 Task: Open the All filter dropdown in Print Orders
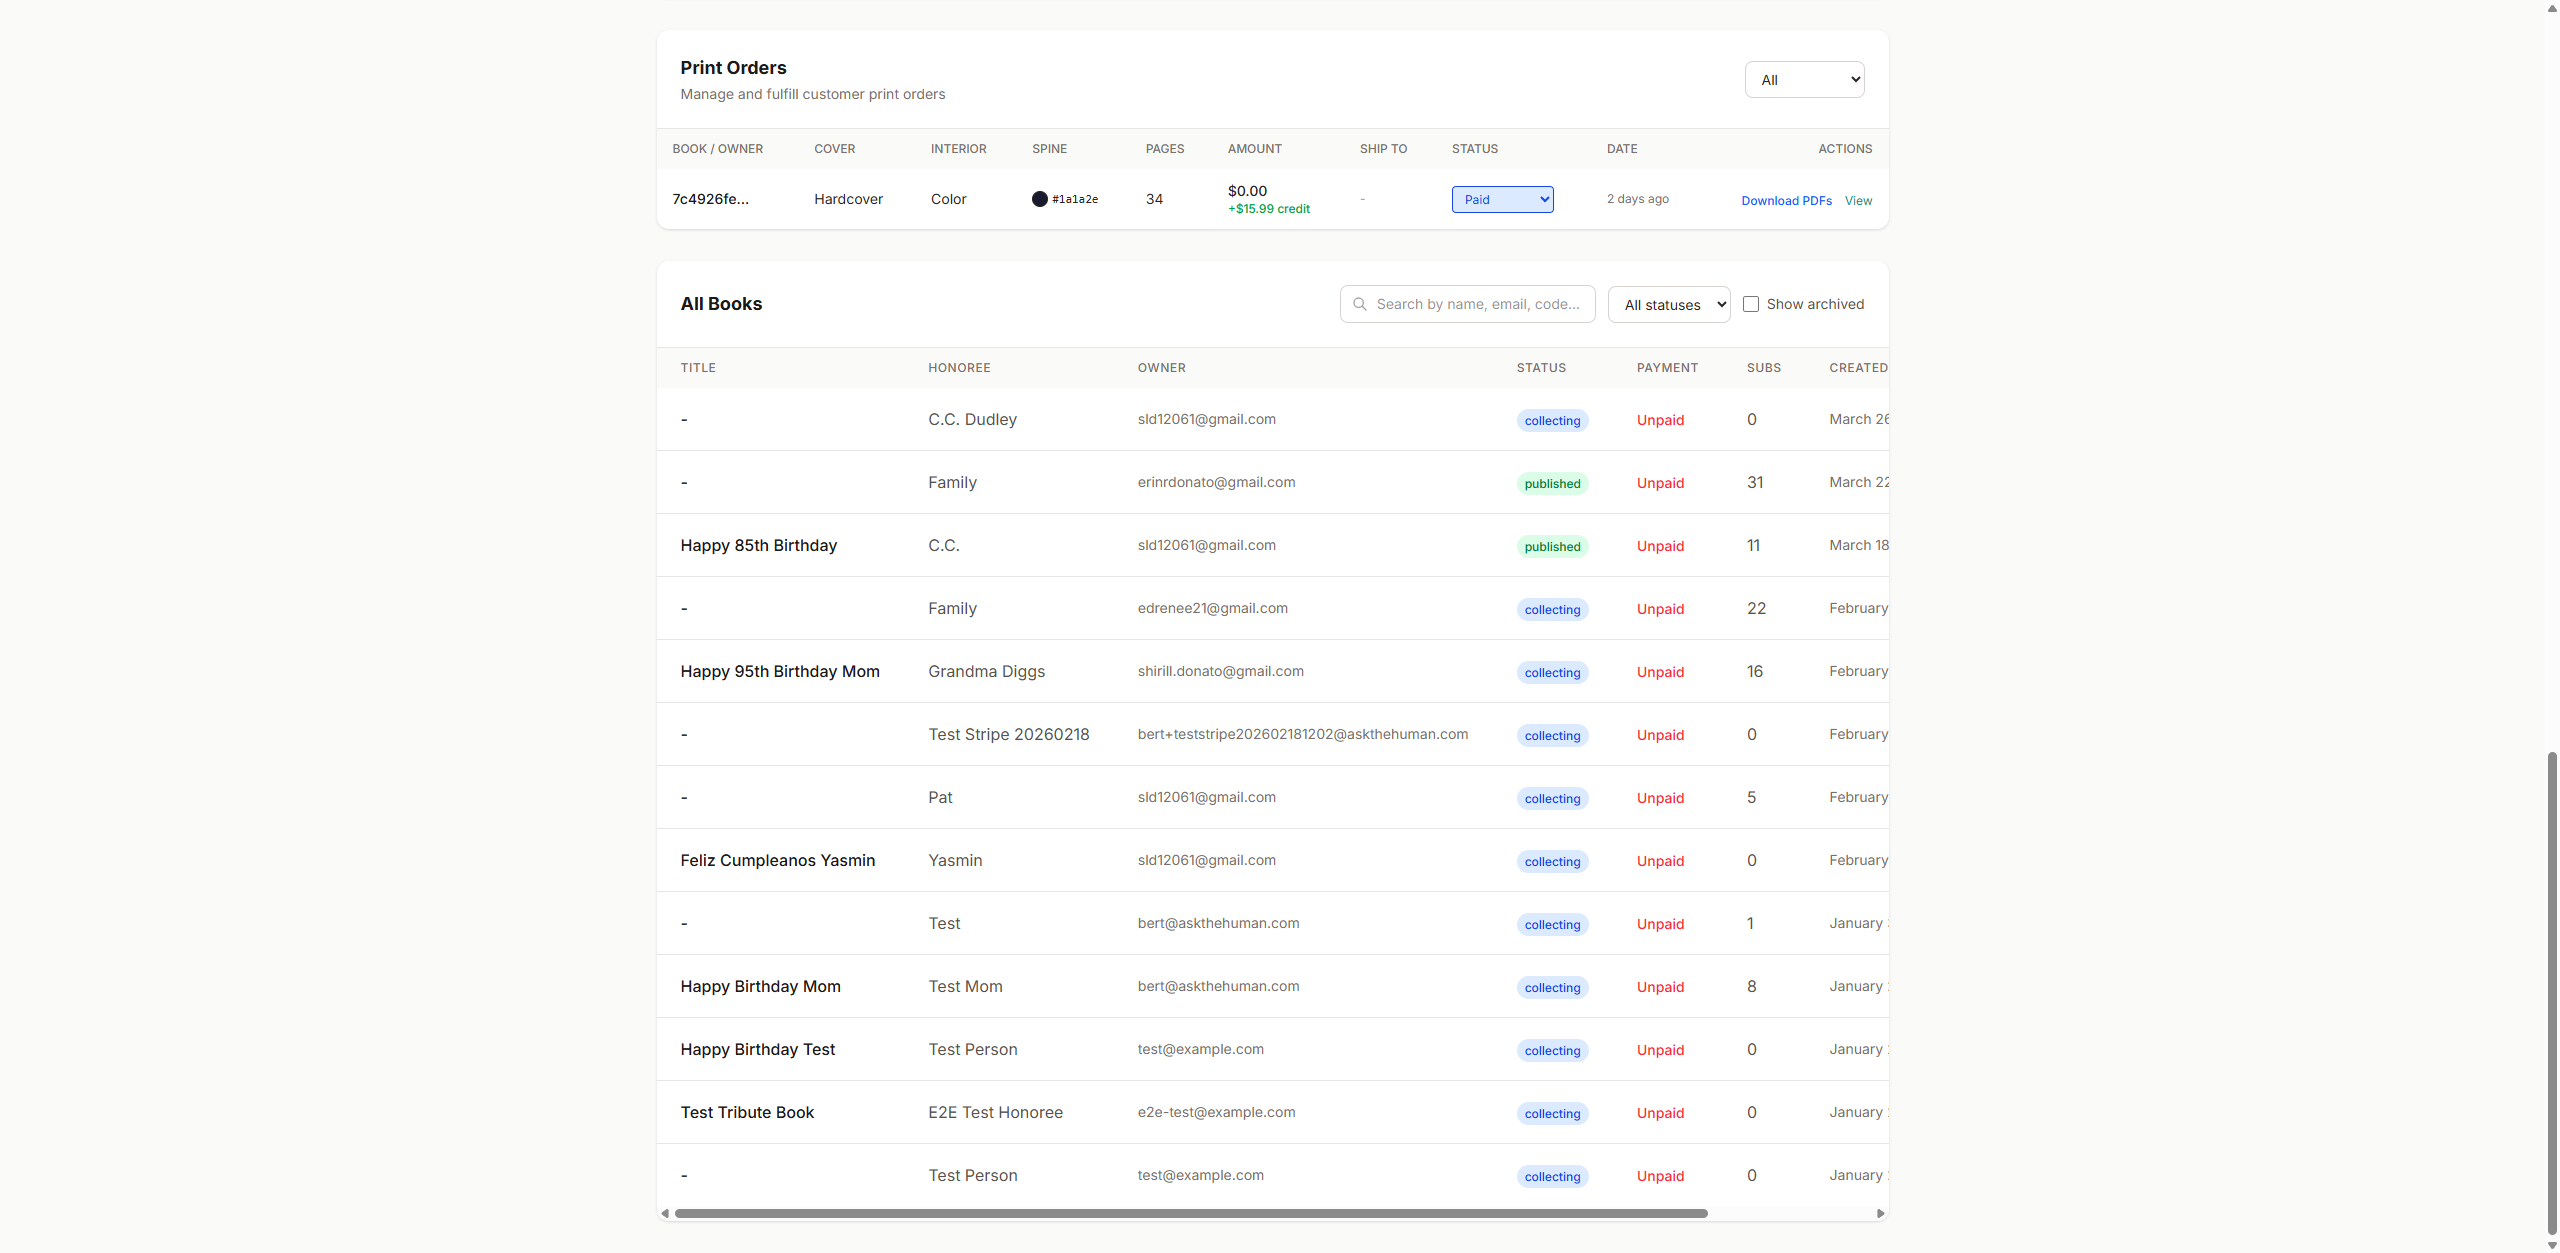click(x=1803, y=79)
